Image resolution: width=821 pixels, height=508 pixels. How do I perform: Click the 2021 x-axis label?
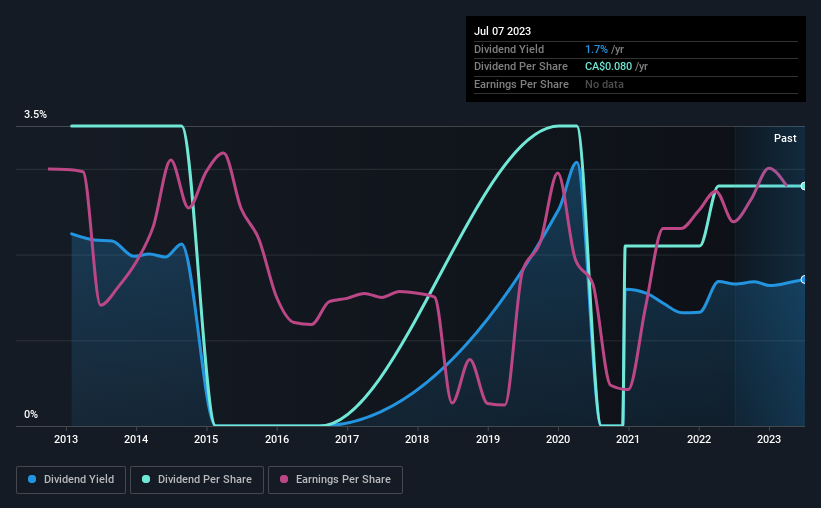[627, 439]
